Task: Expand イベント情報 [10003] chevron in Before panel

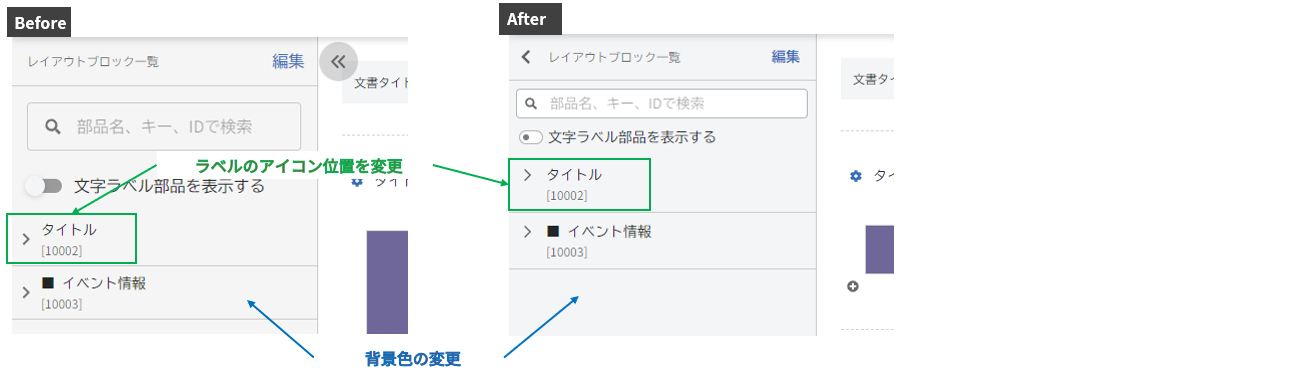Action: 26,292
